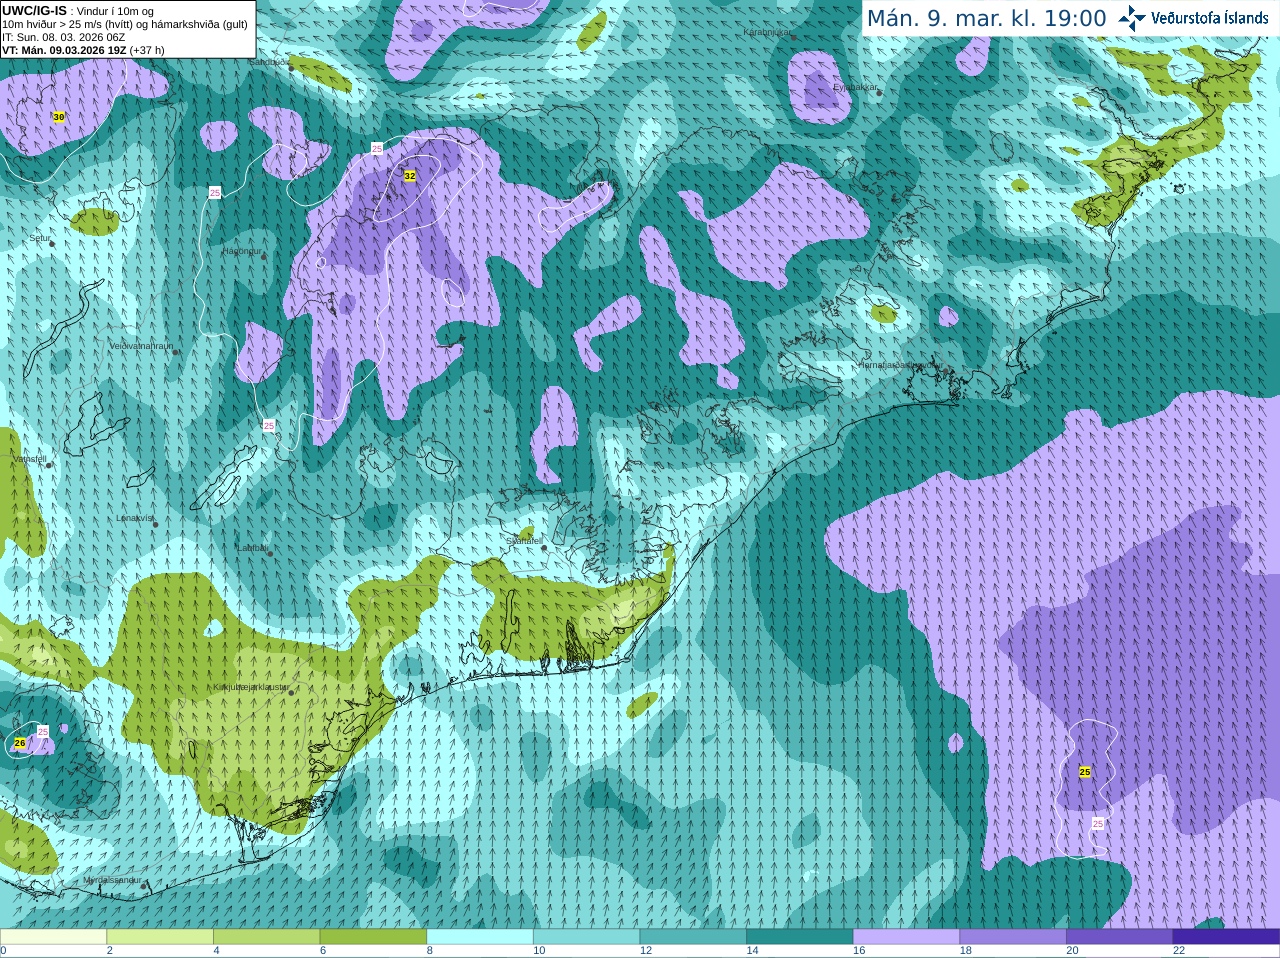Click the 4–6 m/s green legend swatch
The width and height of the screenshot is (1280, 958).
point(266,936)
